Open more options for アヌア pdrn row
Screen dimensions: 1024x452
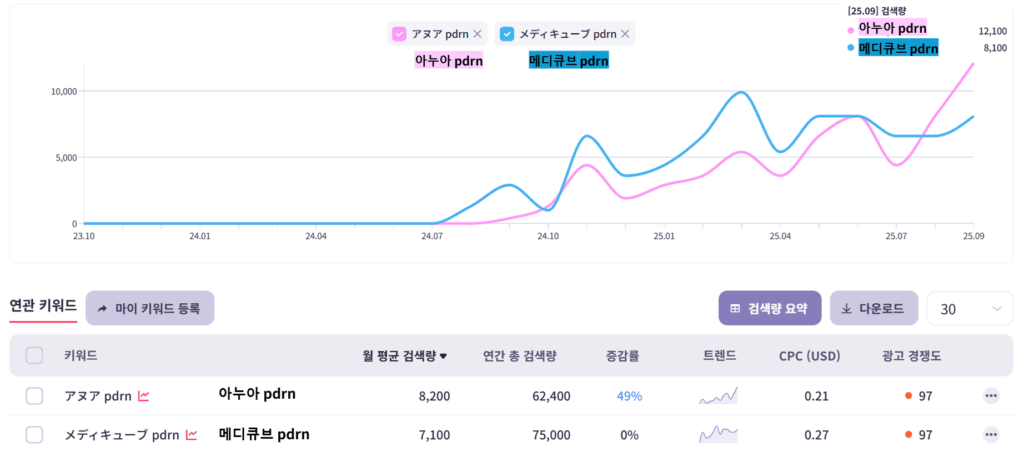point(991,396)
